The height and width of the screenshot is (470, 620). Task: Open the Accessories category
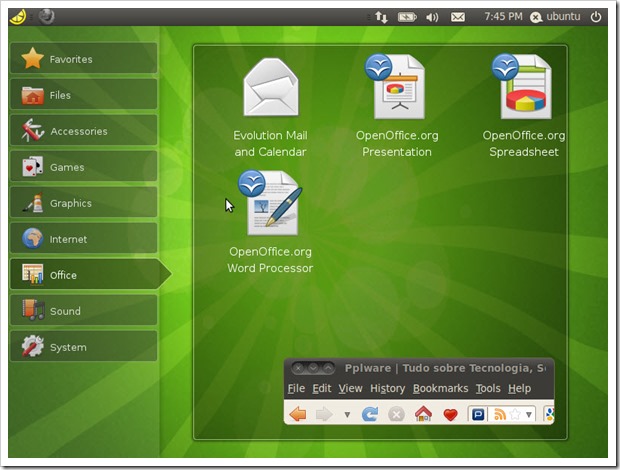pos(83,131)
